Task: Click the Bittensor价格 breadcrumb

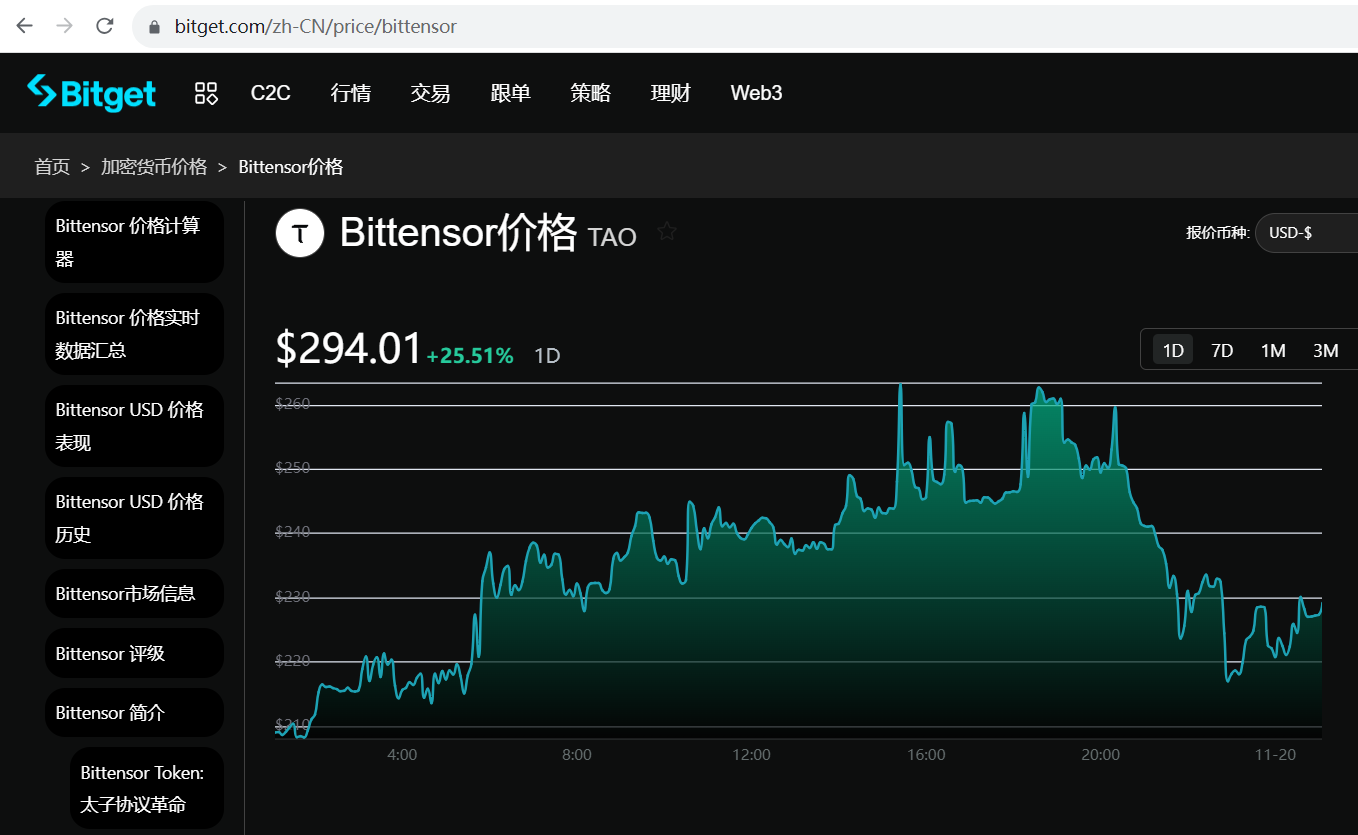Action: pos(291,167)
